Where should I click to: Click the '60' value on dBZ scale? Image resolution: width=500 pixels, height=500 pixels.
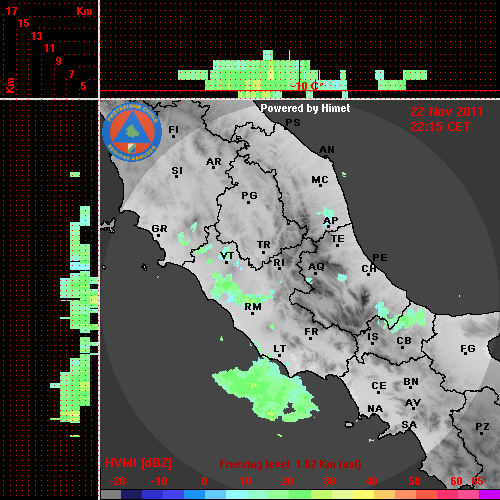pyautogui.click(x=456, y=481)
